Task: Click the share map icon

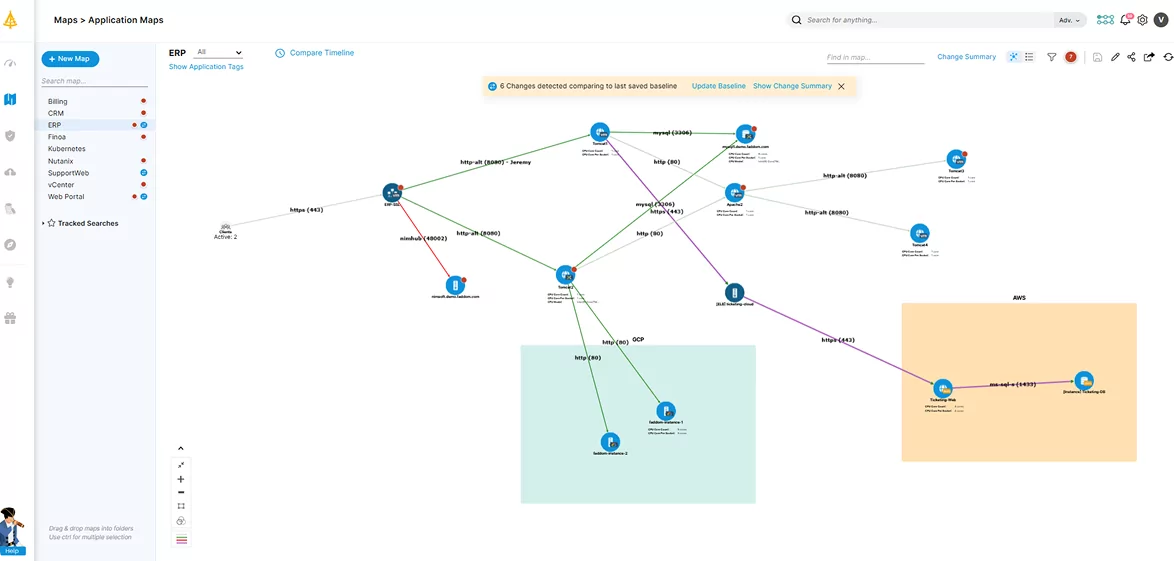Action: 1132,57
